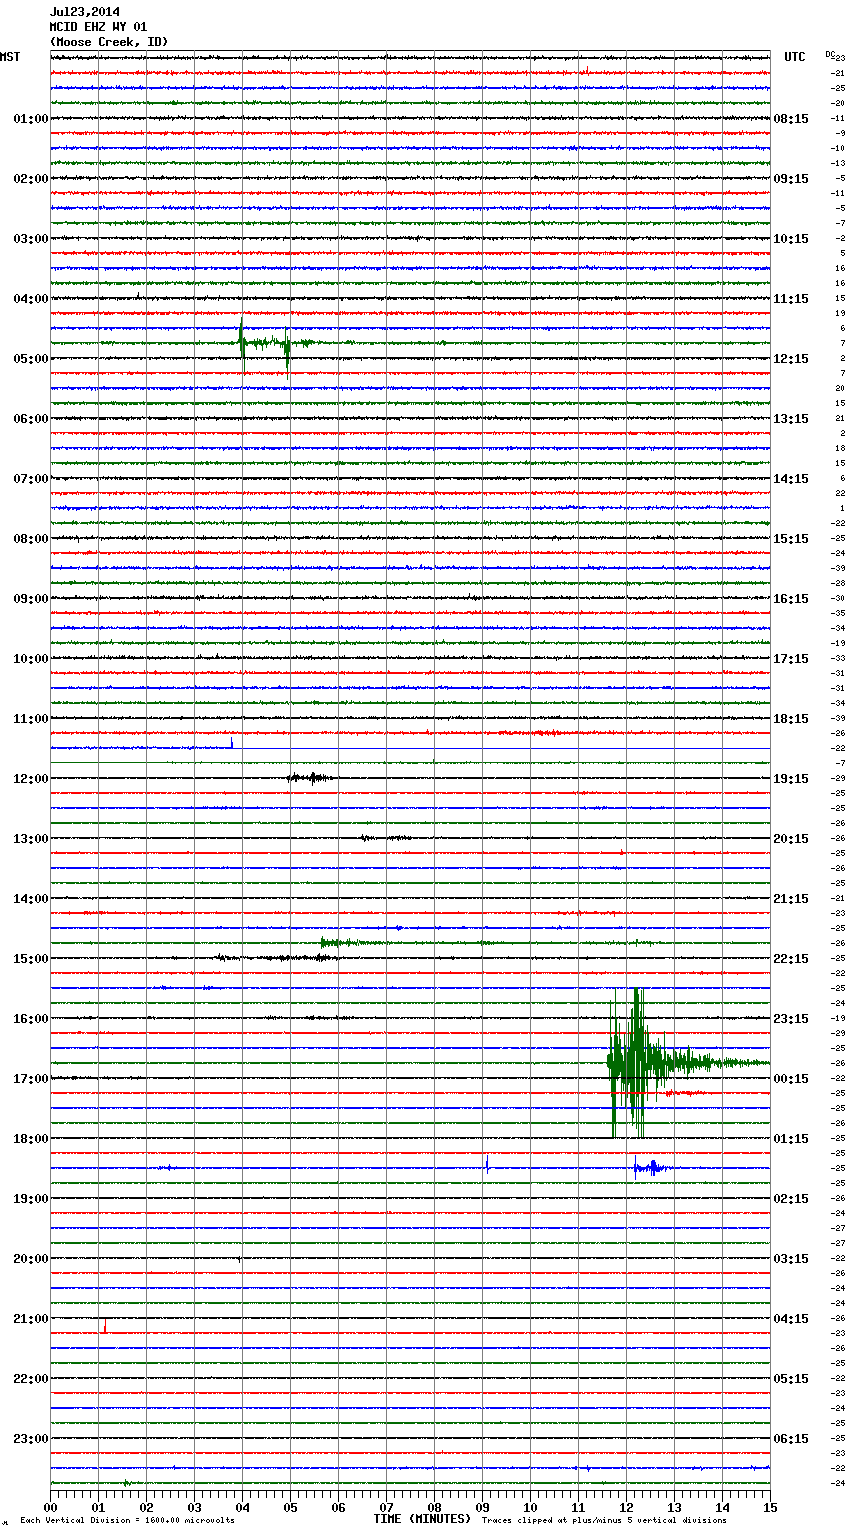
Task: Click the vertical division 1600.00 microvolts note
Action: coord(127,1520)
